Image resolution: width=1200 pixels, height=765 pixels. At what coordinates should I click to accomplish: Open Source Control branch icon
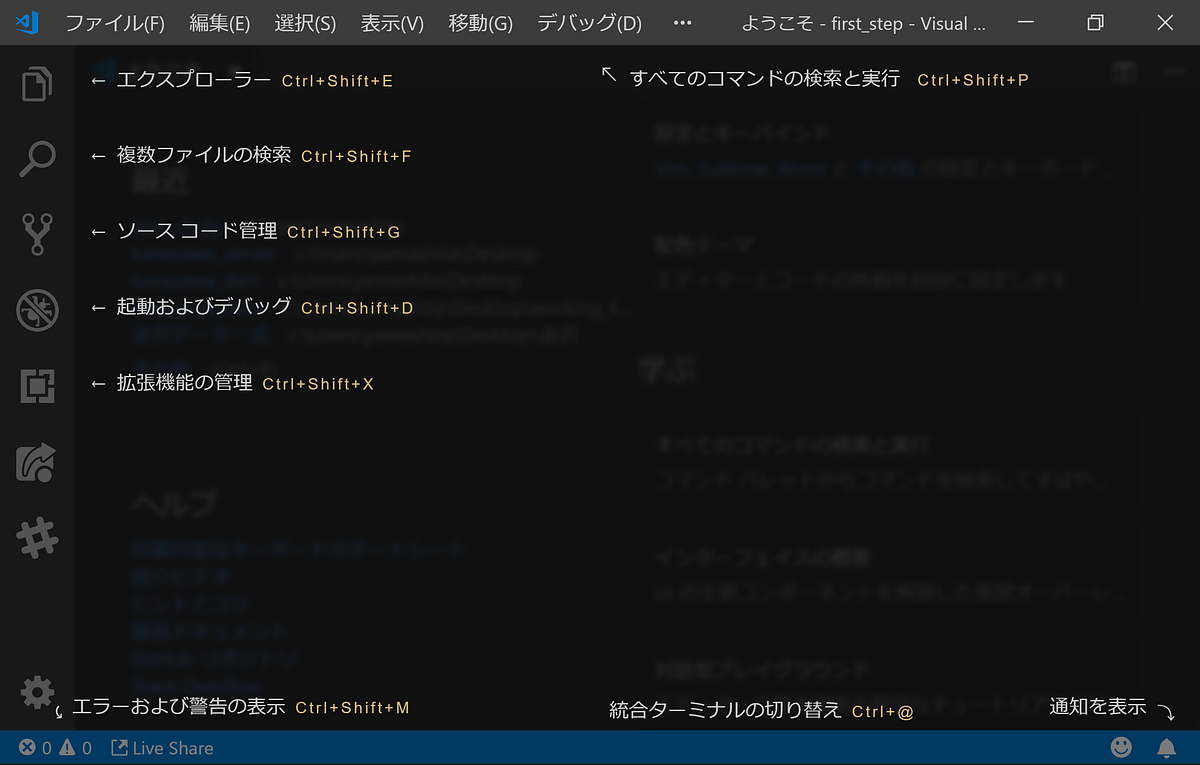click(37, 234)
